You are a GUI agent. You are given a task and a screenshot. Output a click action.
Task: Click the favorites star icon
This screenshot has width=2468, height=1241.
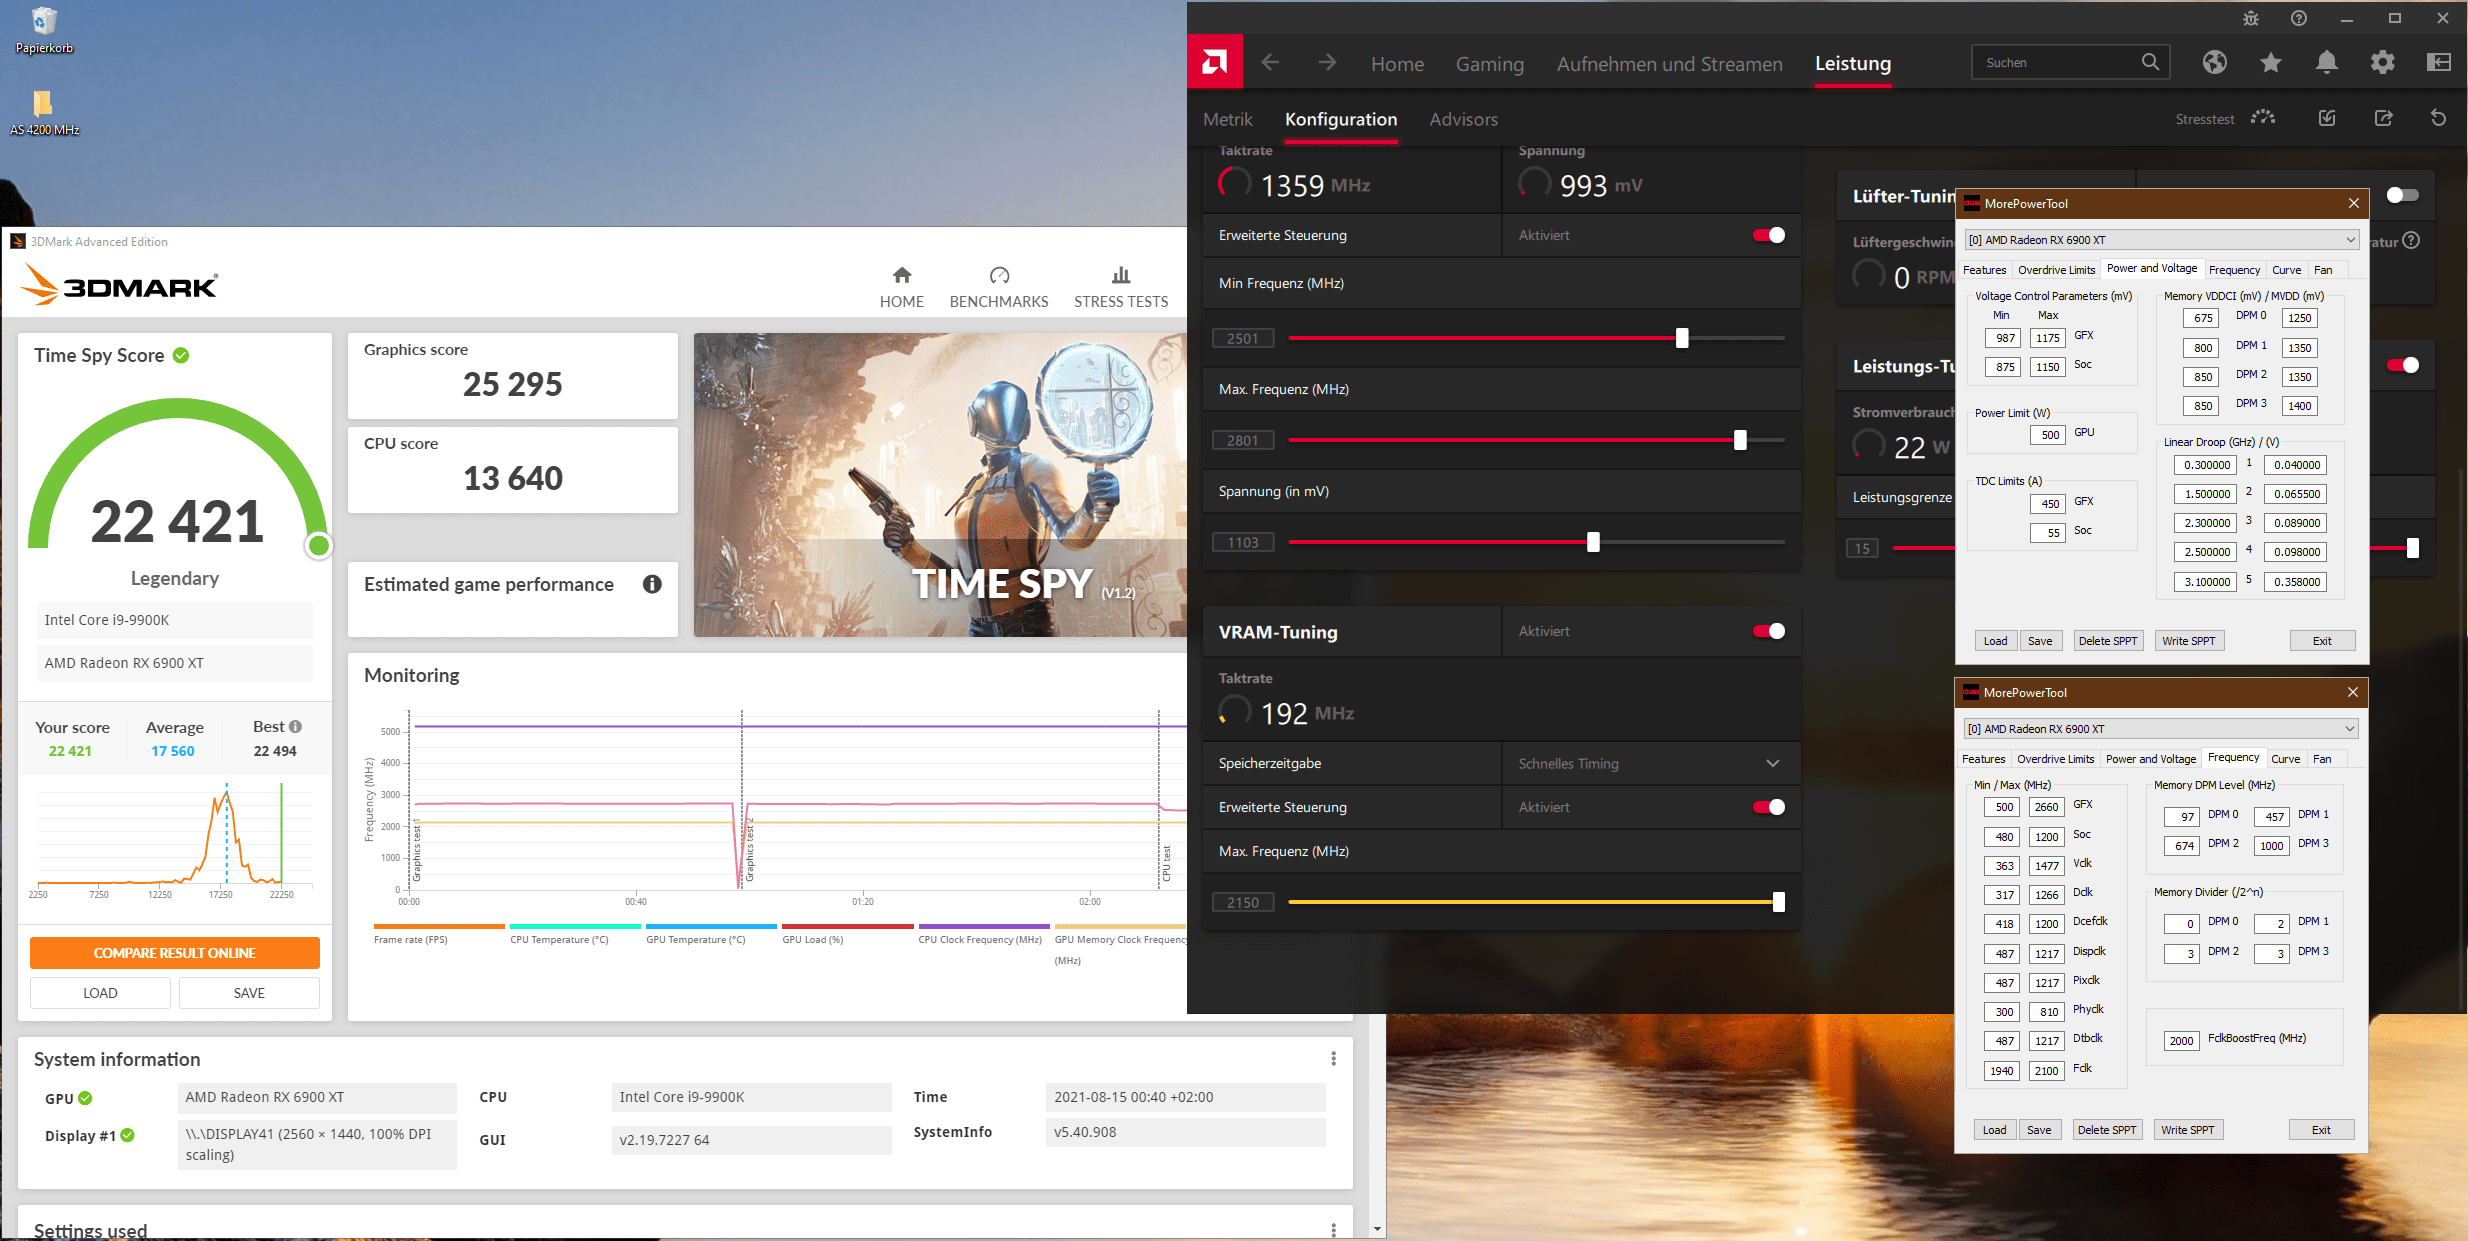coord(2270,63)
